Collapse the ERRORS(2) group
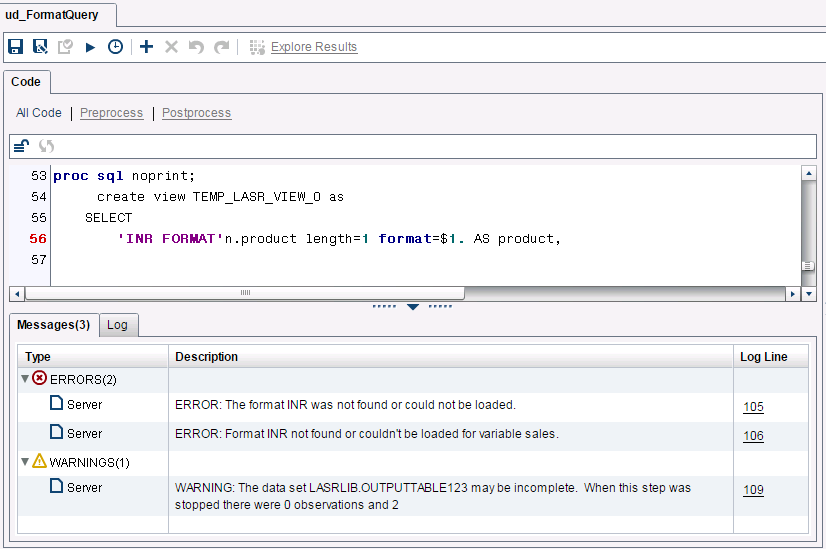826x549 pixels. [x=25, y=378]
